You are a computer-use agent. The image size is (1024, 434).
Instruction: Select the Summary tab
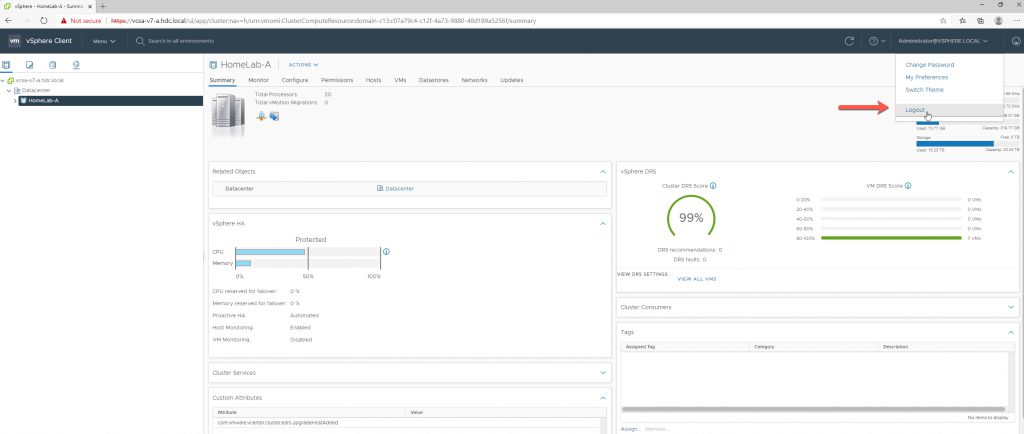222,80
